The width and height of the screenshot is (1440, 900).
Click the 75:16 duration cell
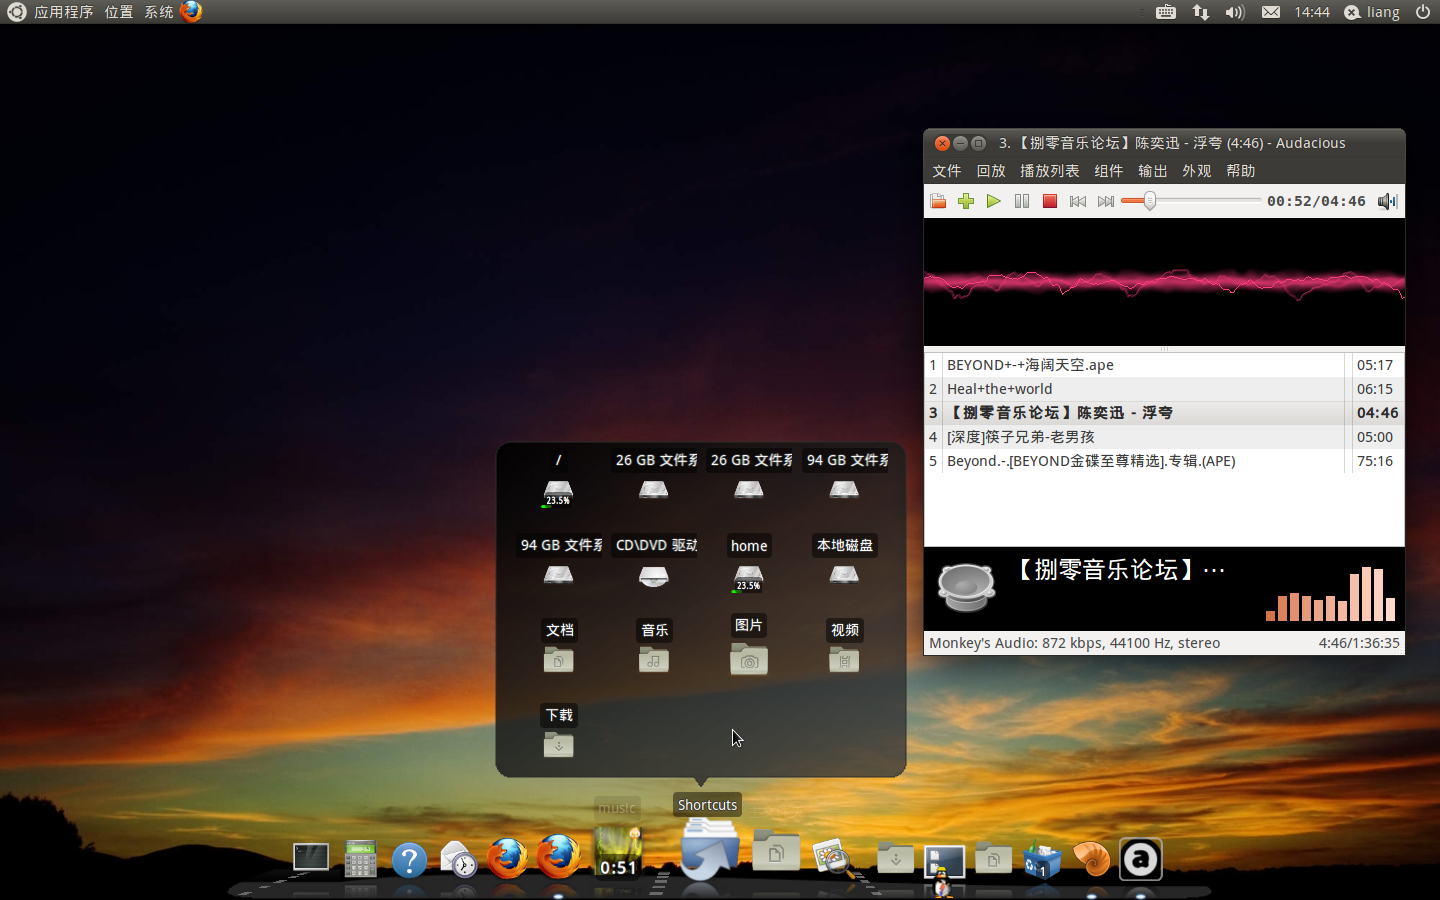1375,461
